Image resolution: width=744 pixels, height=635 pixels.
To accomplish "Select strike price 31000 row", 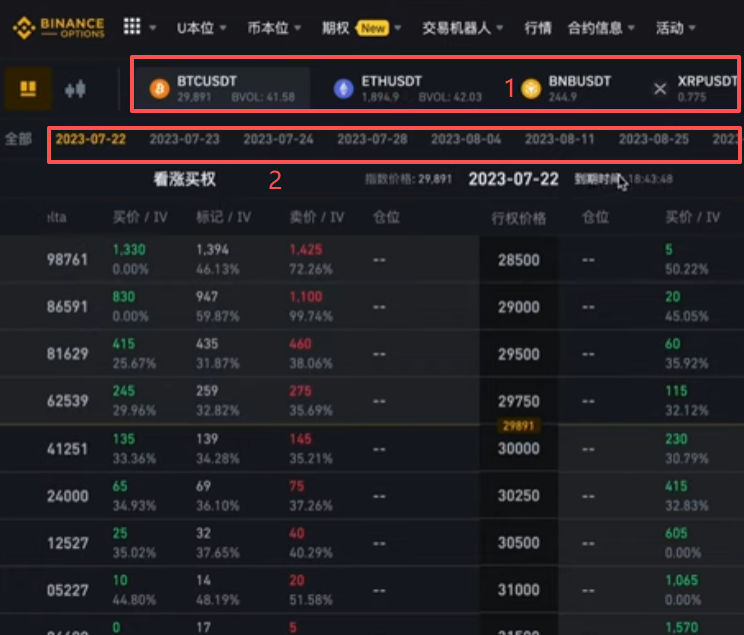I will tap(519, 589).
